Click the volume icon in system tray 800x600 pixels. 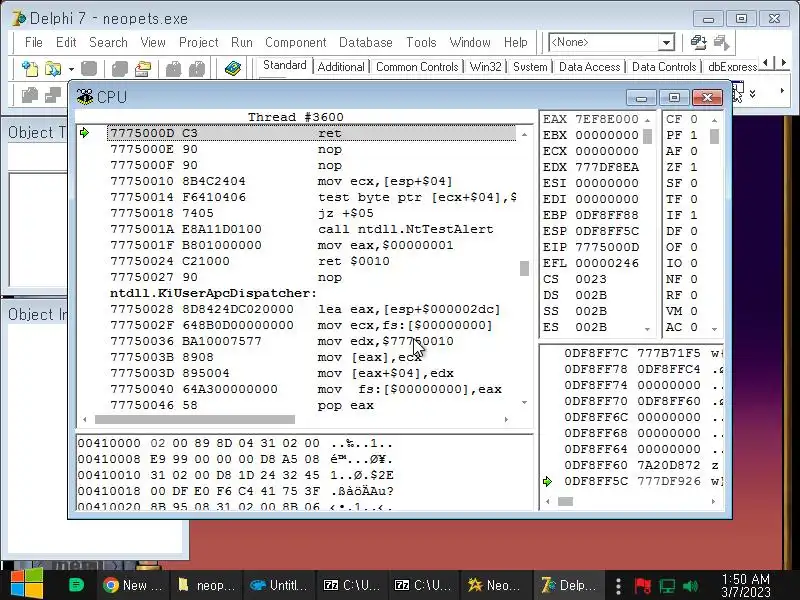[690, 586]
